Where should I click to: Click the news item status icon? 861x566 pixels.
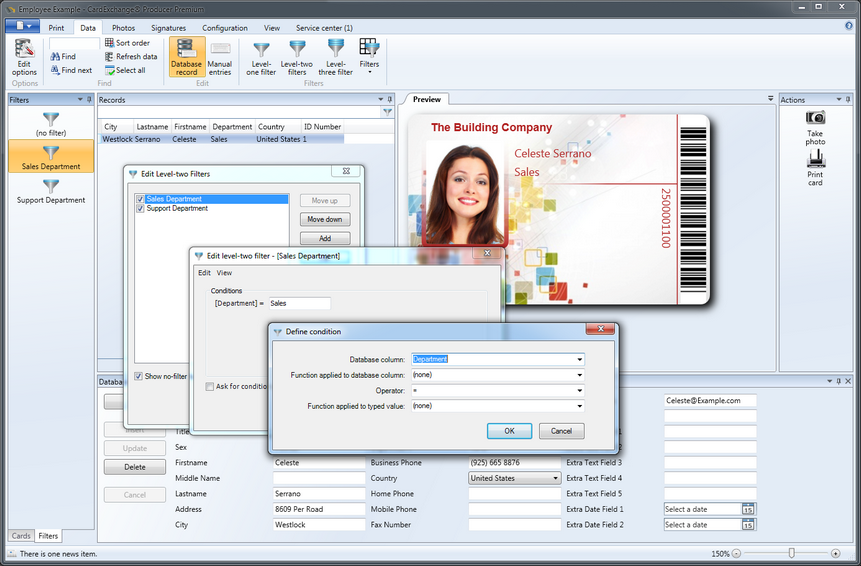12,553
